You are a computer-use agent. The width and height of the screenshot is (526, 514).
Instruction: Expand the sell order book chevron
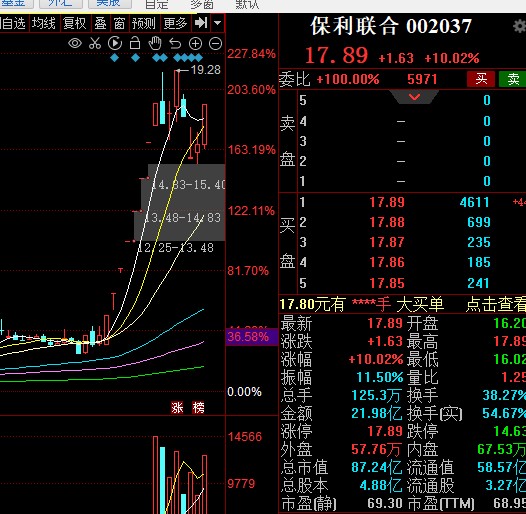coord(415,97)
